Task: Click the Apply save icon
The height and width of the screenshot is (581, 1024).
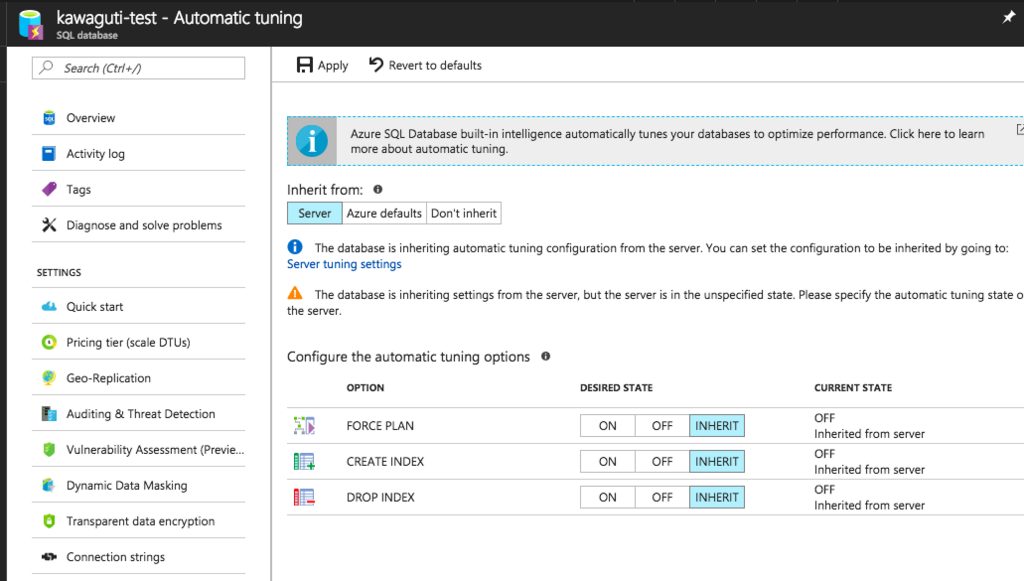Action: 305,65
